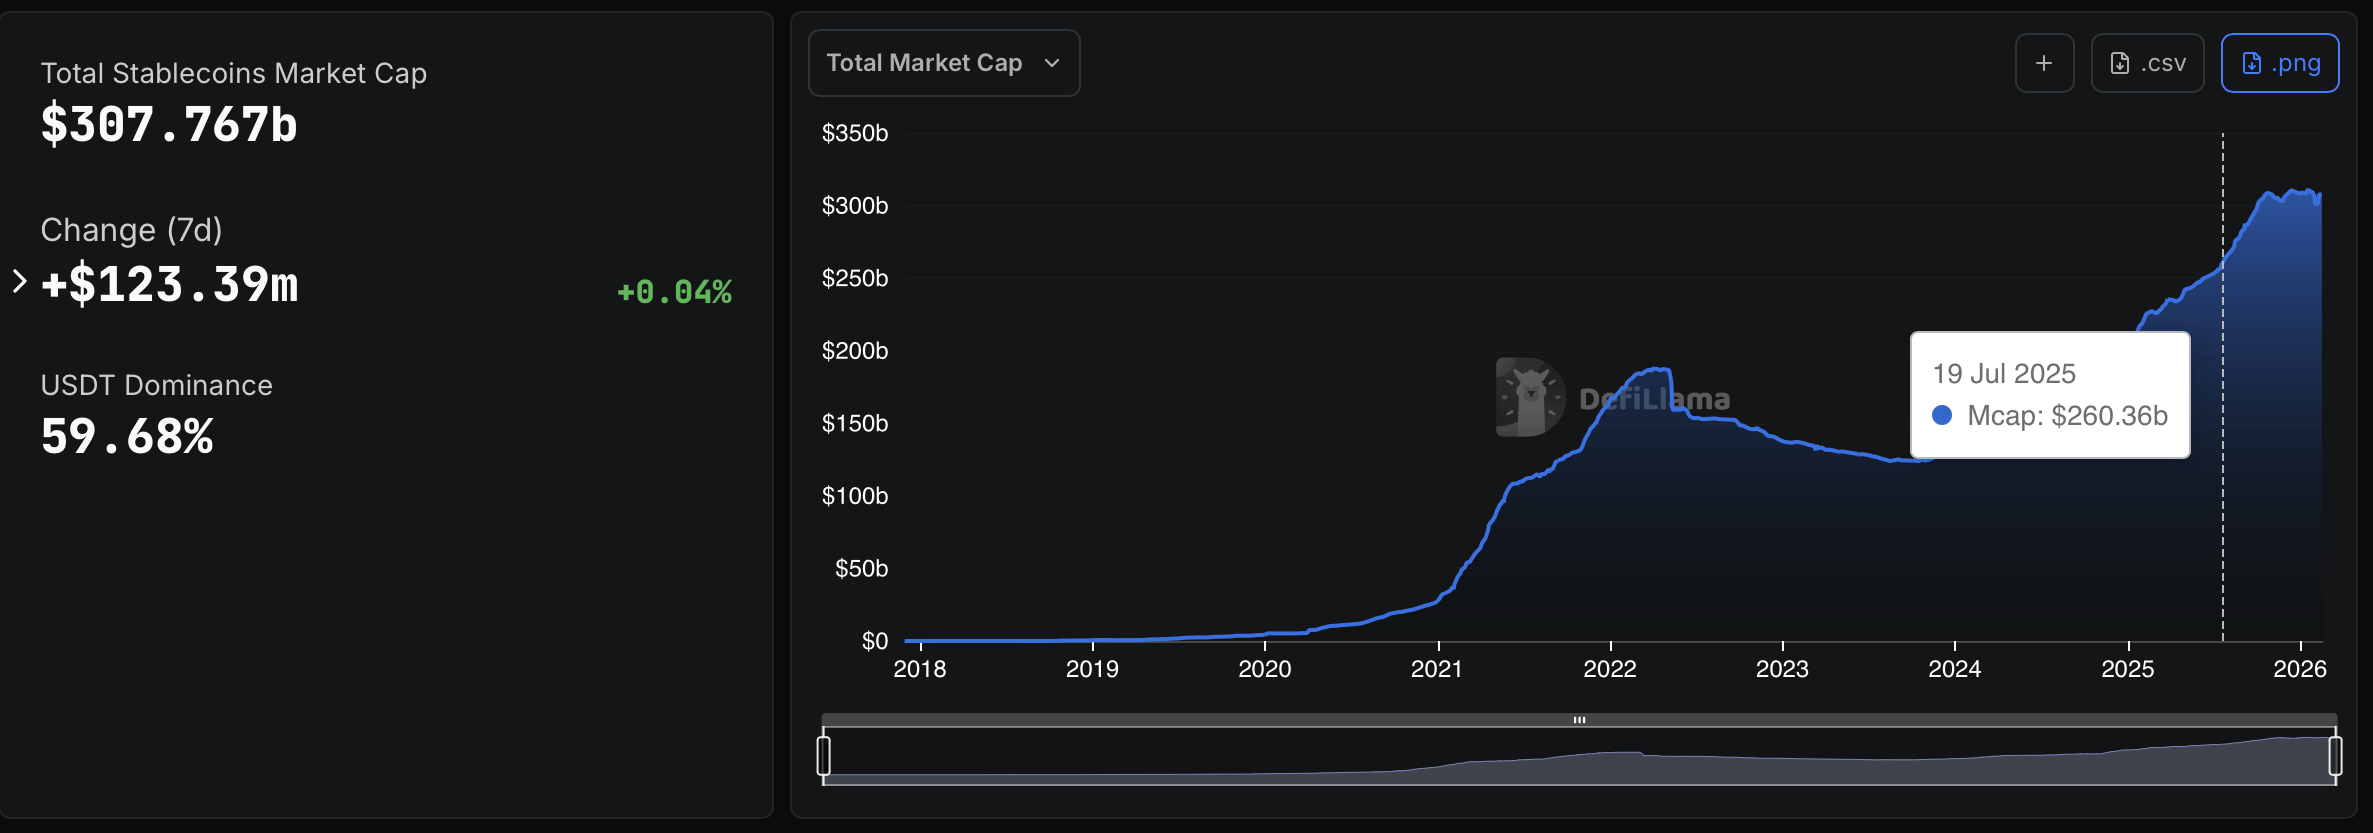This screenshot has height=833, width=2373.
Task: Click the right handle of the range slider
Action: coord(2335,755)
